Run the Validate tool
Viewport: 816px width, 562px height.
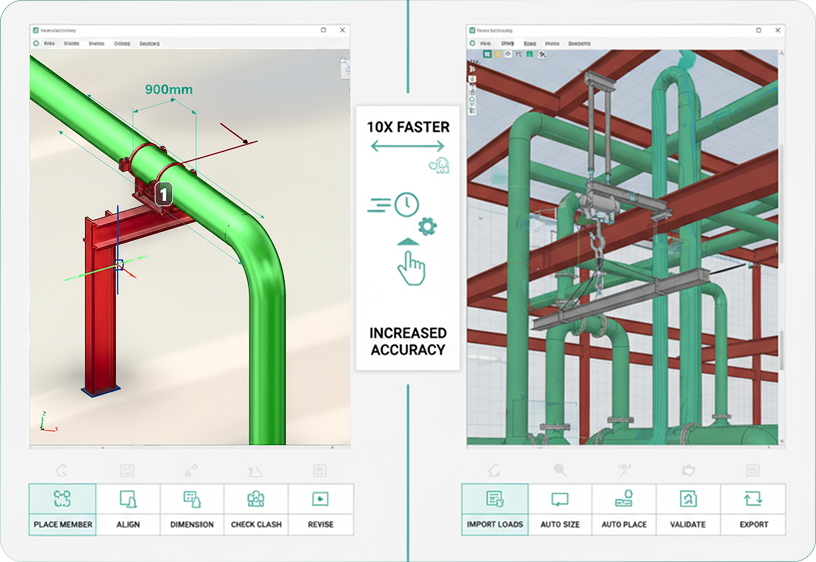[x=688, y=509]
